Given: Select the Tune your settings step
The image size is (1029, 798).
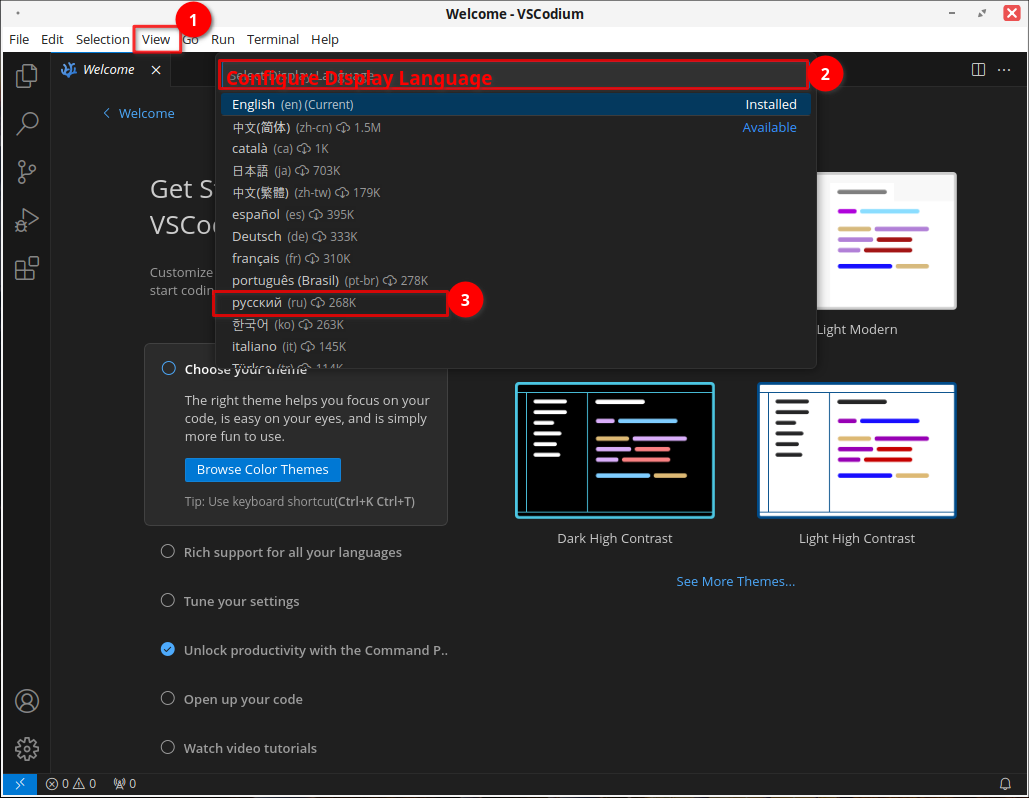Looking at the screenshot, I should [241, 601].
